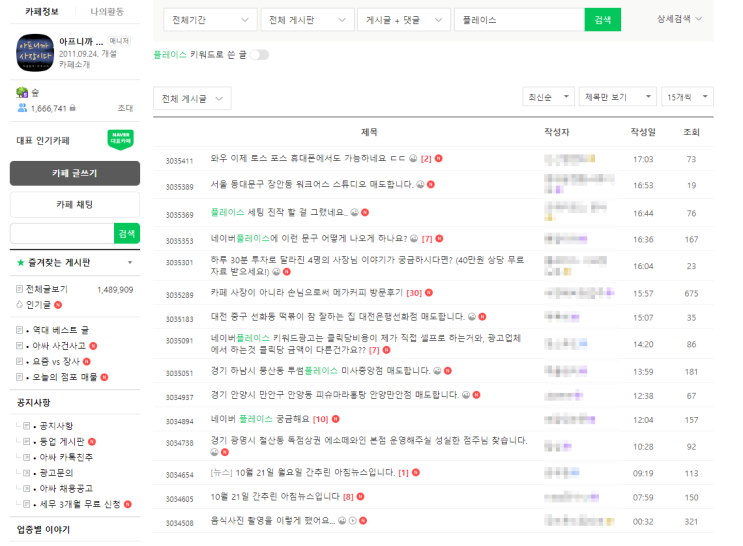Click the 작성자 column header
Image resolution: width=743 pixels, height=546 pixels.
[x=556, y=132]
